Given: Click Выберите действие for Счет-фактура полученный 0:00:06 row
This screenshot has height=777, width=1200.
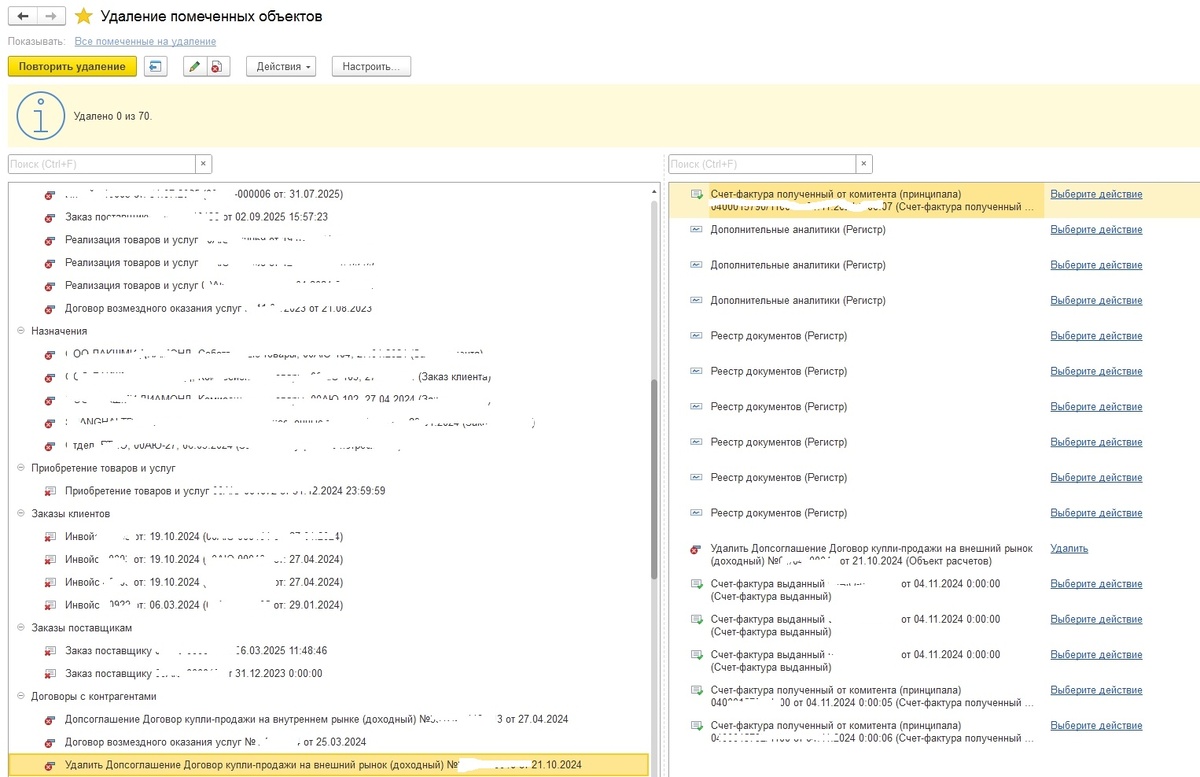Looking at the screenshot, I should coord(1096,726).
